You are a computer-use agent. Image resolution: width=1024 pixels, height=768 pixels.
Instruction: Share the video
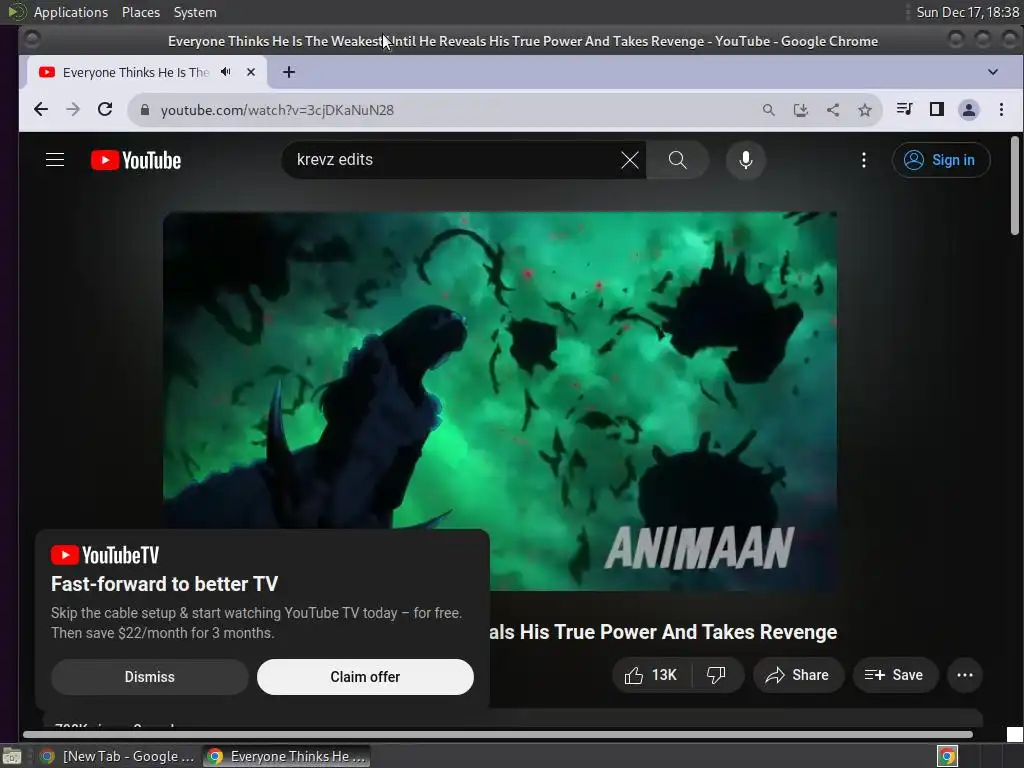click(798, 675)
